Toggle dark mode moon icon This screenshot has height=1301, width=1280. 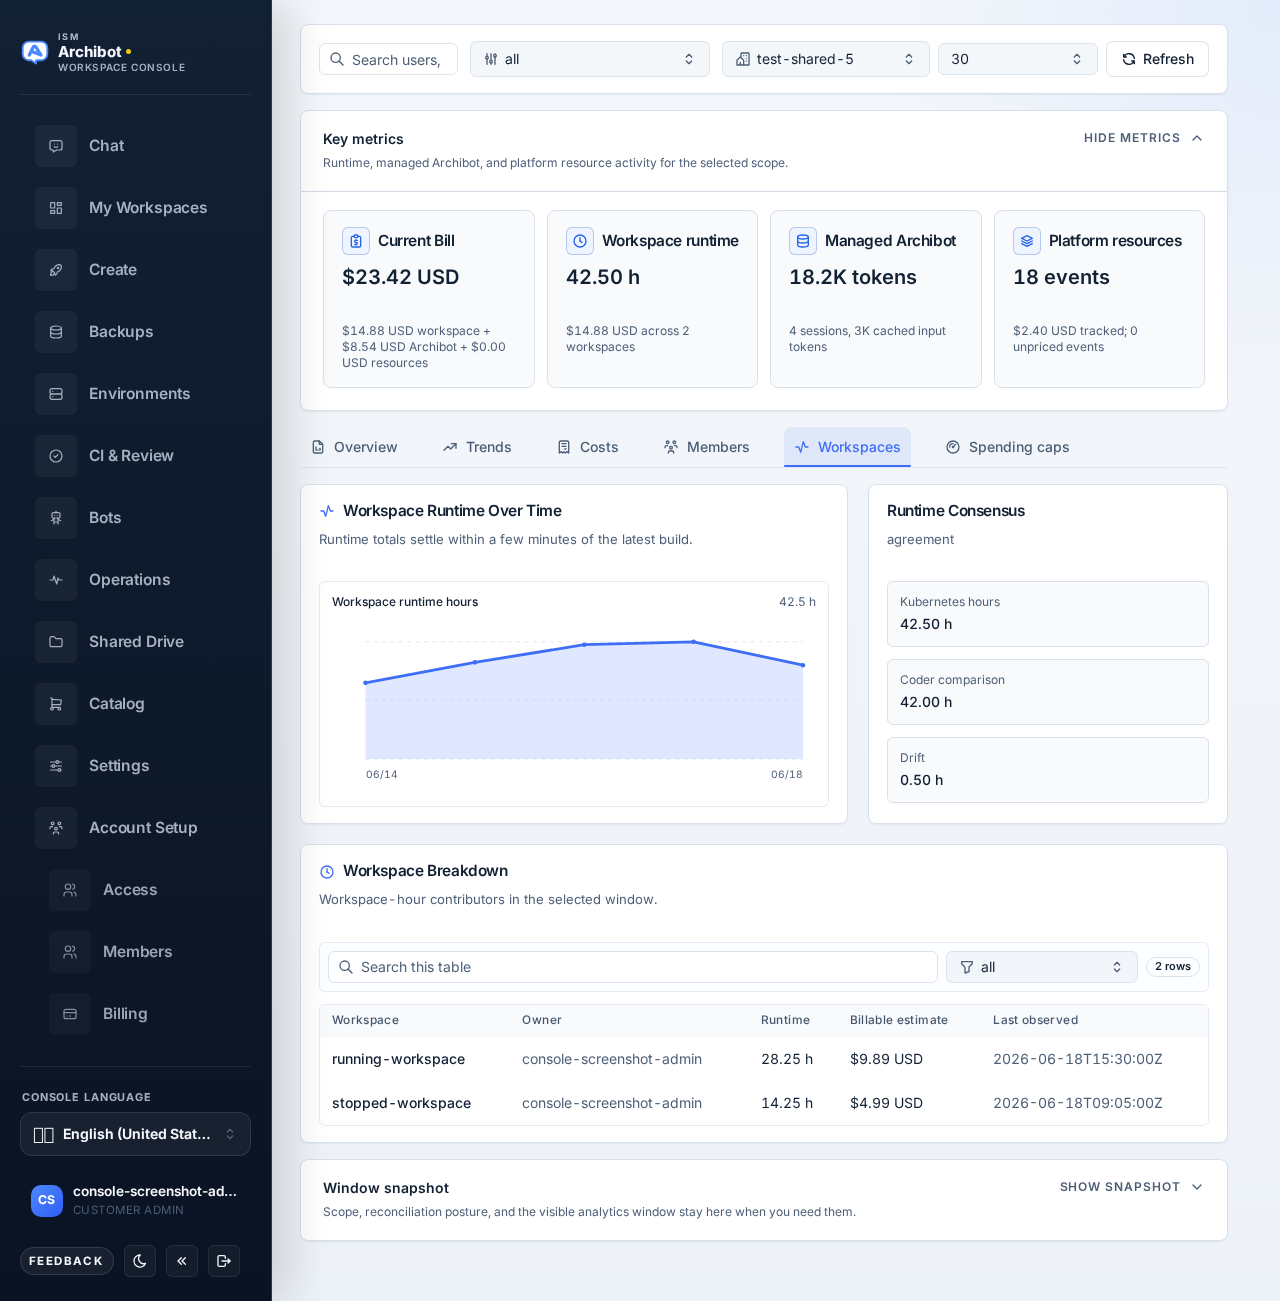coord(140,1261)
